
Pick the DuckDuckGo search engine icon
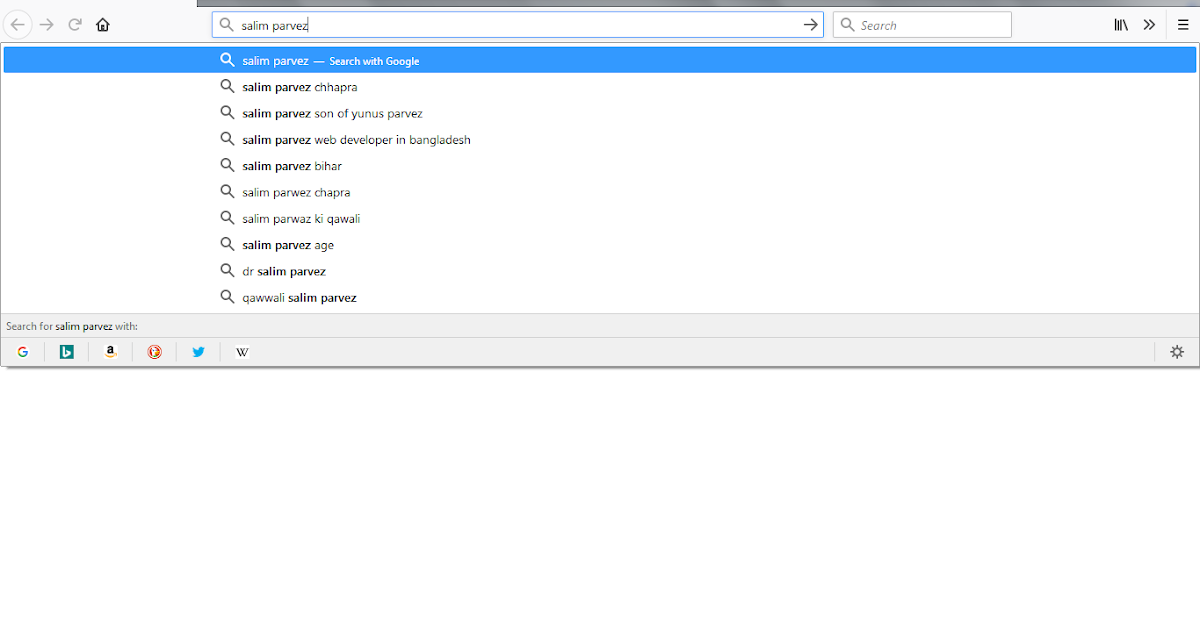[x=154, y=351]
